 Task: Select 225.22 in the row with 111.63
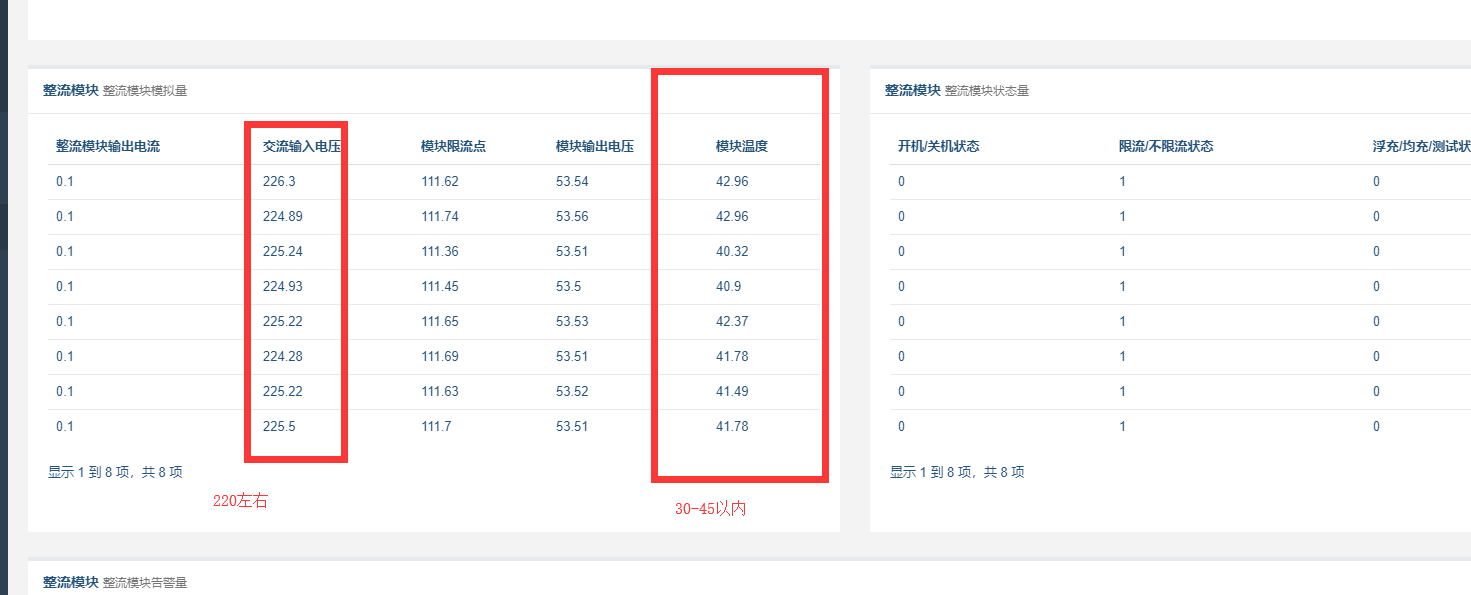pos(283,391)
